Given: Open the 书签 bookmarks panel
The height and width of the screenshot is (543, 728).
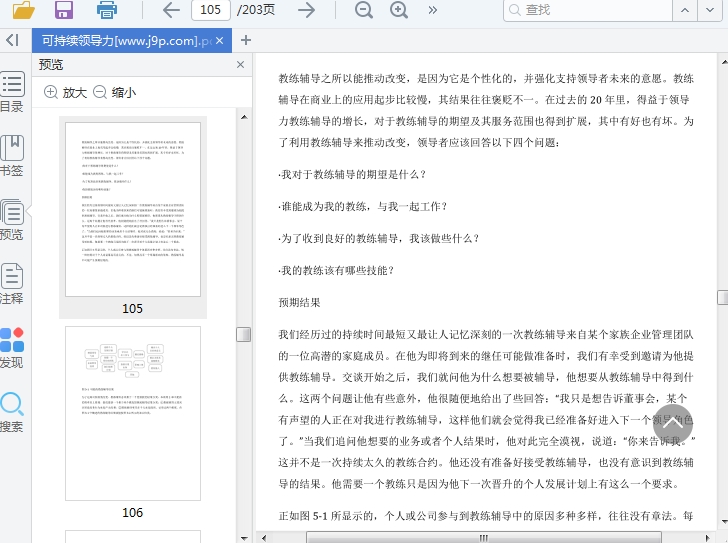Looking at the screenshot, I should (x=12, y=156).
